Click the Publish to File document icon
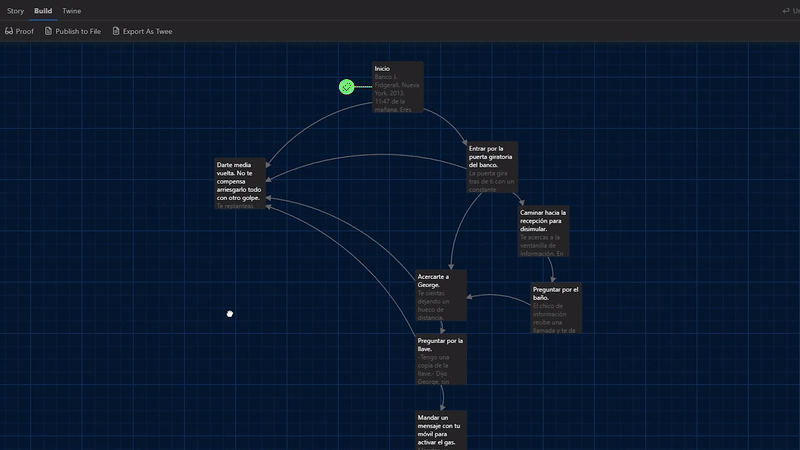Screen dimensions: 800x450 (x=48, y=31)
